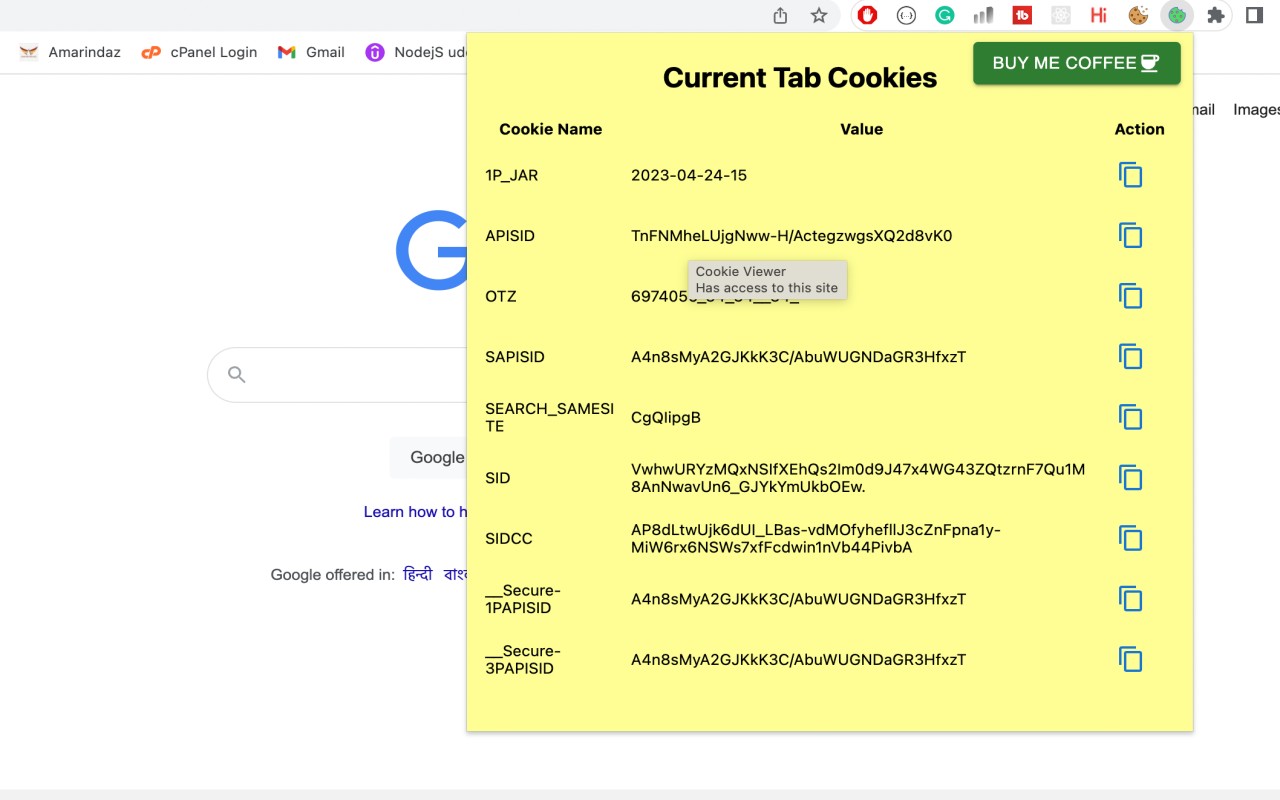Copy the SAPISID cookie value

[1130, 357]
